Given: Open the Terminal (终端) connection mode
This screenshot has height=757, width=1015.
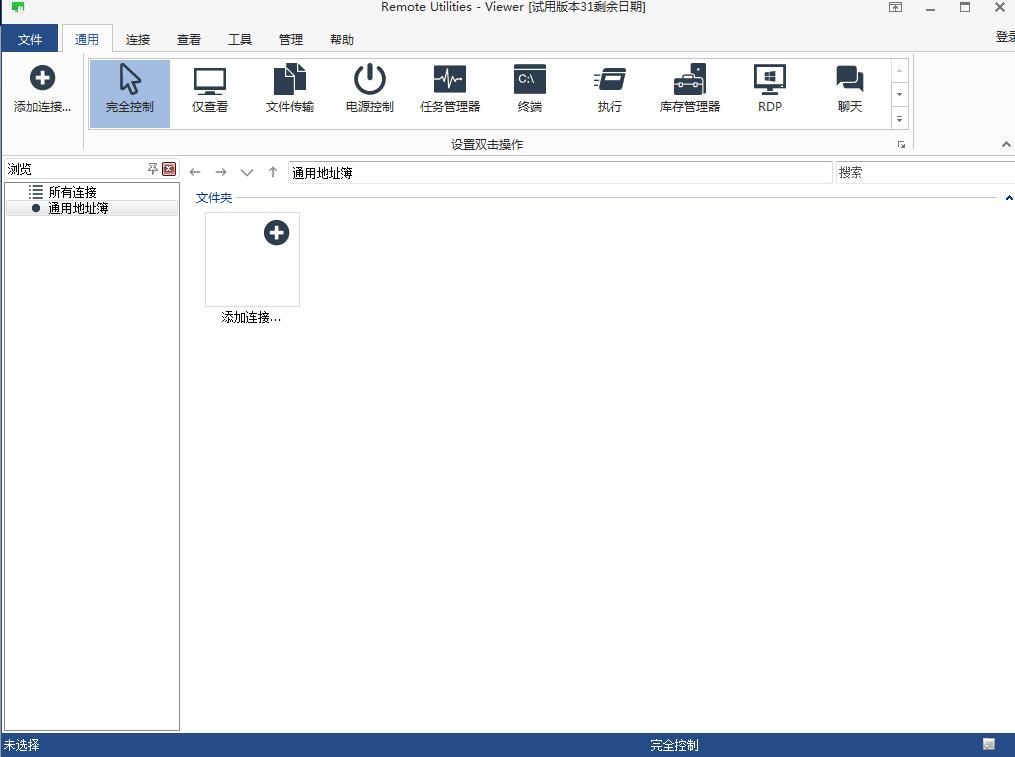Looking at the screenshot, I should tap(528, 90).
